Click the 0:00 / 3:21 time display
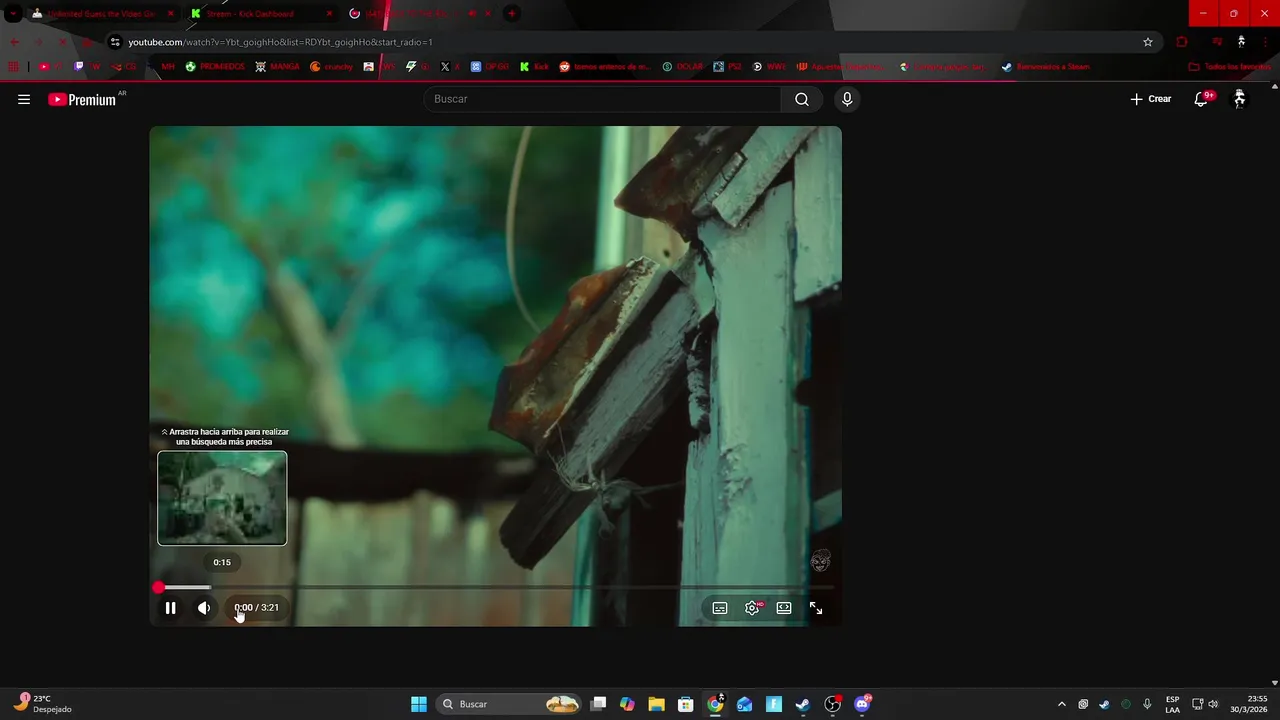This screenshot has width=1280, height=720. [257, 608]
